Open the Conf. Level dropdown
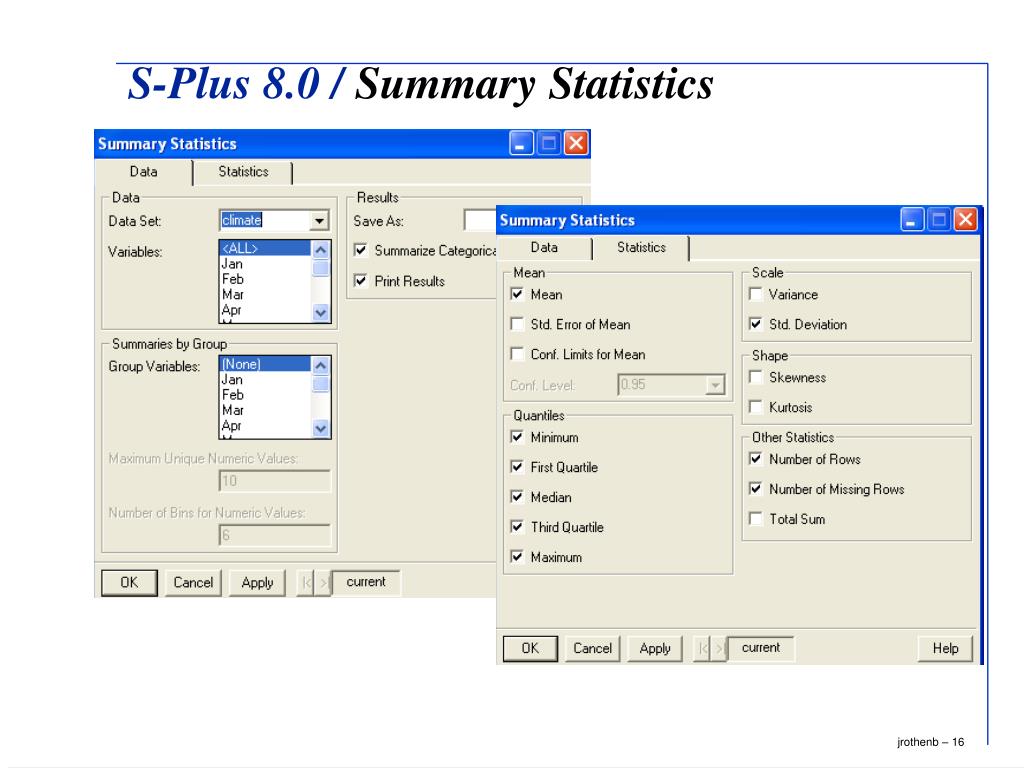The width and height of the screenshot is (1024, 768). click(x=715, y=385)
